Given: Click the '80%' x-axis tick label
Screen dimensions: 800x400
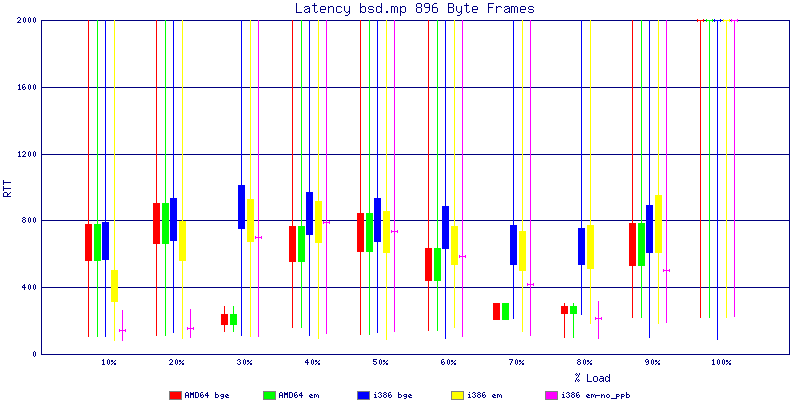Looking at the screenshot, I should [585, 362].
